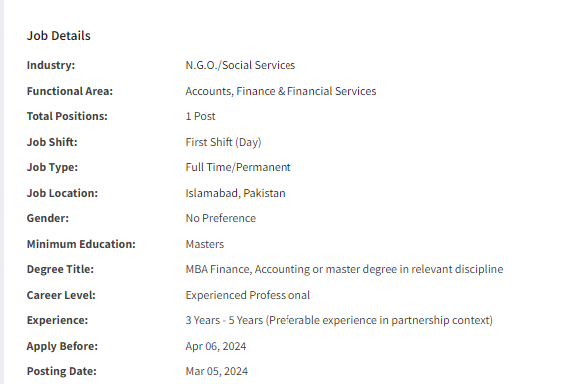Open the Islamabad, Pakistan location

(235, 193)
